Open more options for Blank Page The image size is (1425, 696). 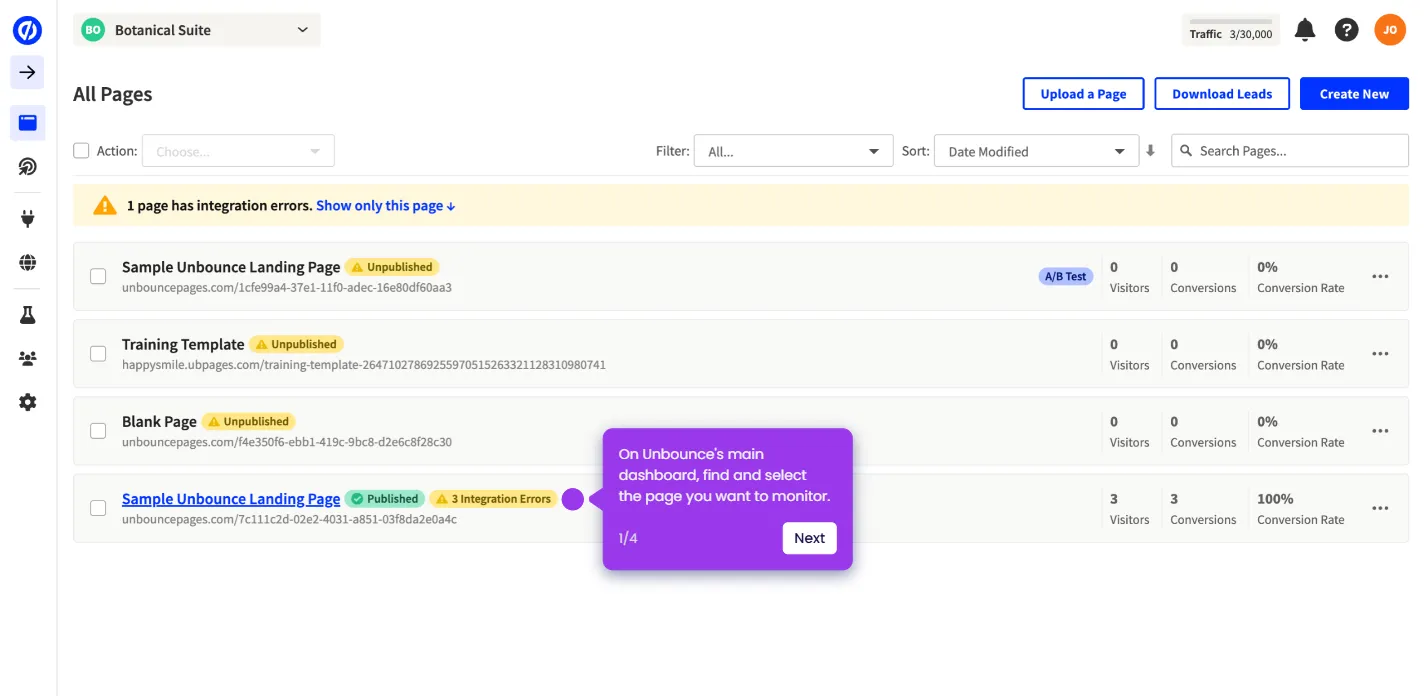[1380, 431]
